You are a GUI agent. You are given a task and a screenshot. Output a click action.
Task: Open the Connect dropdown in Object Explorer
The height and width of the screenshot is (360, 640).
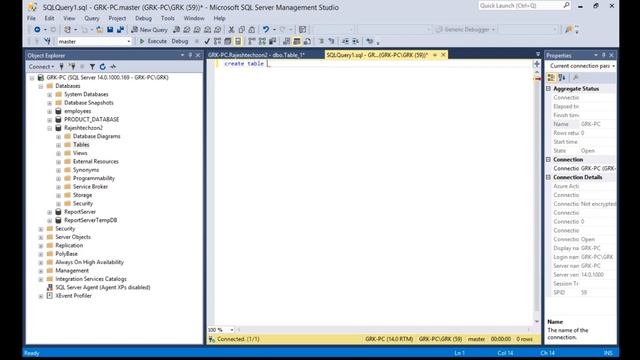41,67
